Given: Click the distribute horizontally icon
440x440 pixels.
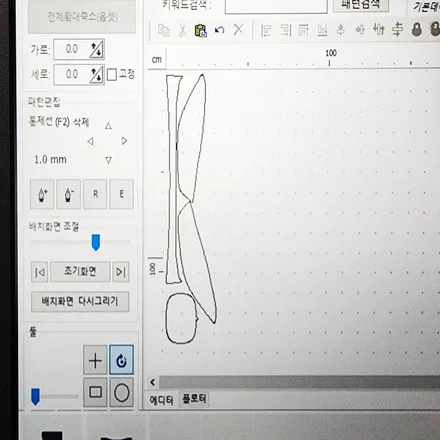Looking at the screenshot, I should tap(379, 30).
